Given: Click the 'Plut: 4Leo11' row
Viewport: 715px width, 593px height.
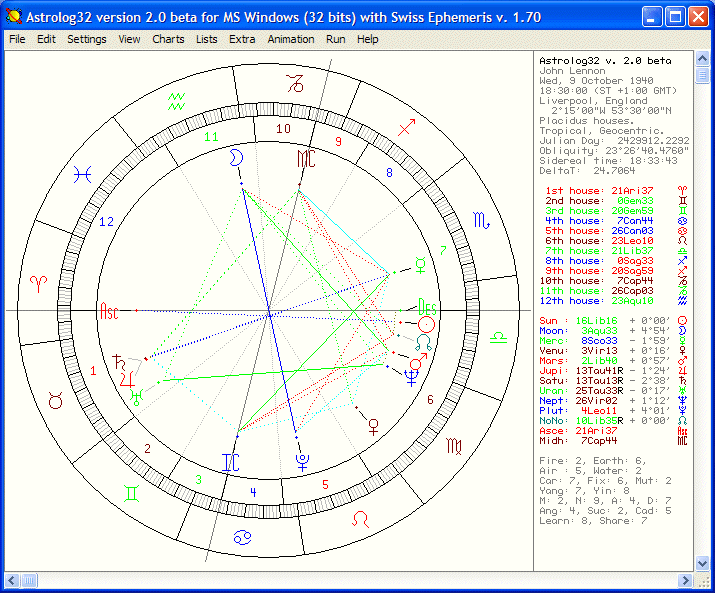Looking at the screenshot, I should [x=613, y=411].
